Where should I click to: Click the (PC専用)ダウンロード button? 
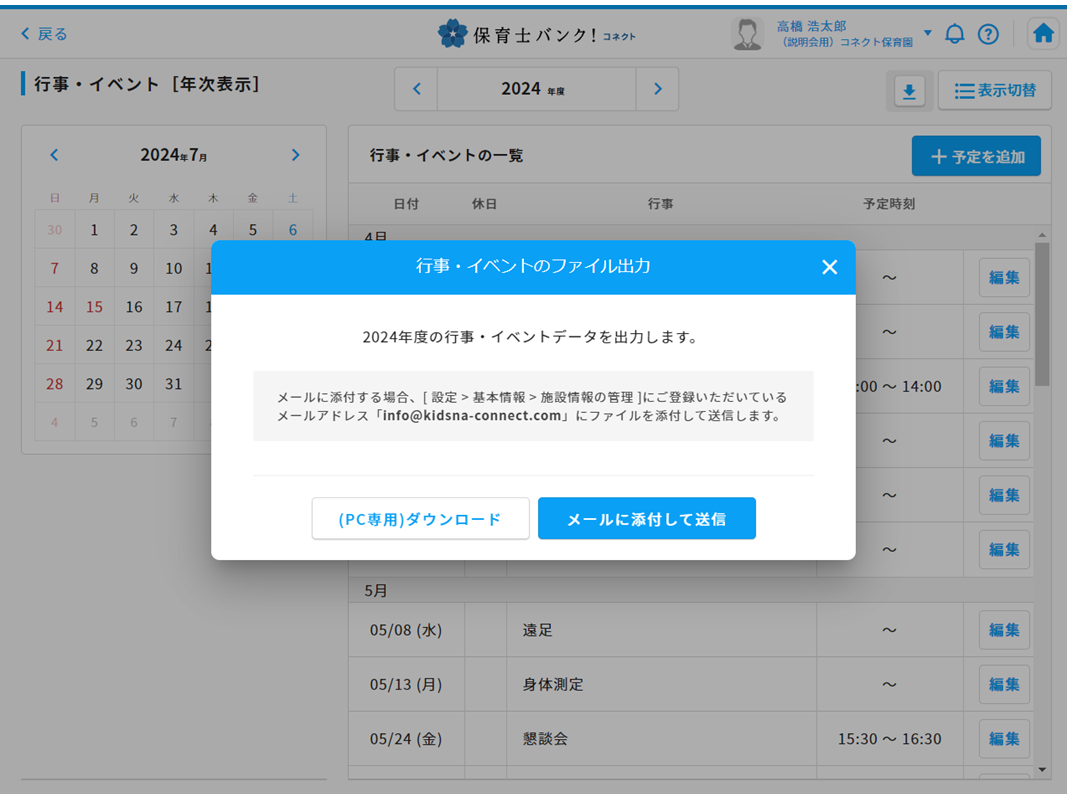click(x=420, y=519)
